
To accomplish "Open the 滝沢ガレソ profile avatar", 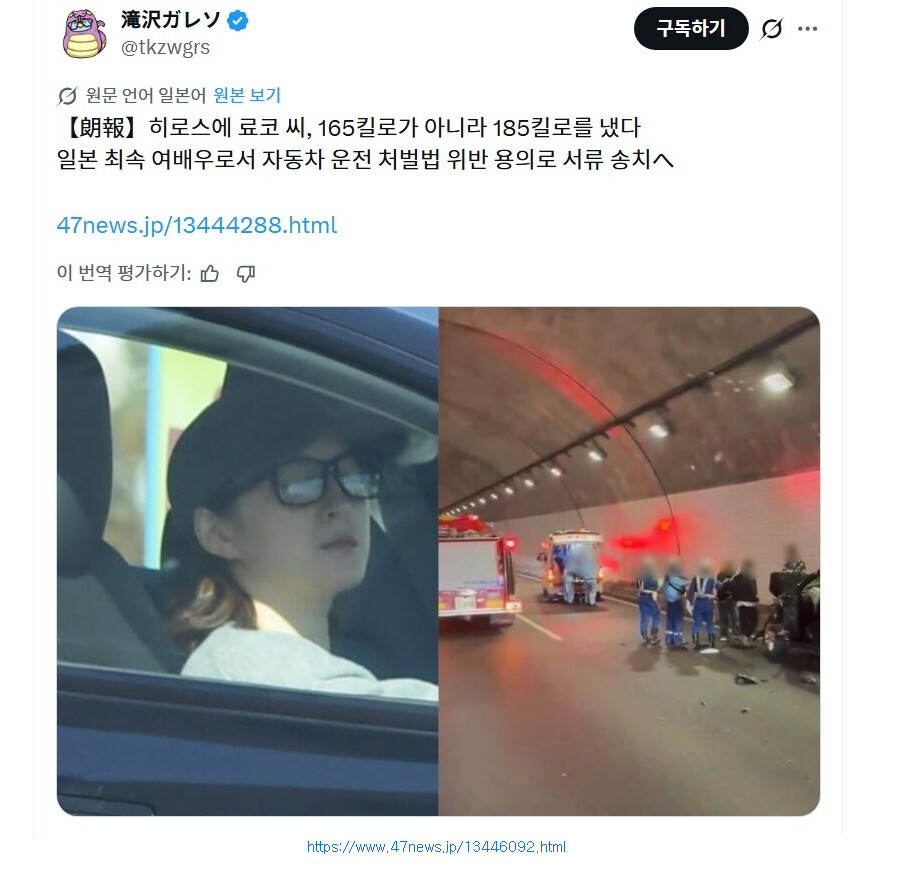I will tap(84, 33).
